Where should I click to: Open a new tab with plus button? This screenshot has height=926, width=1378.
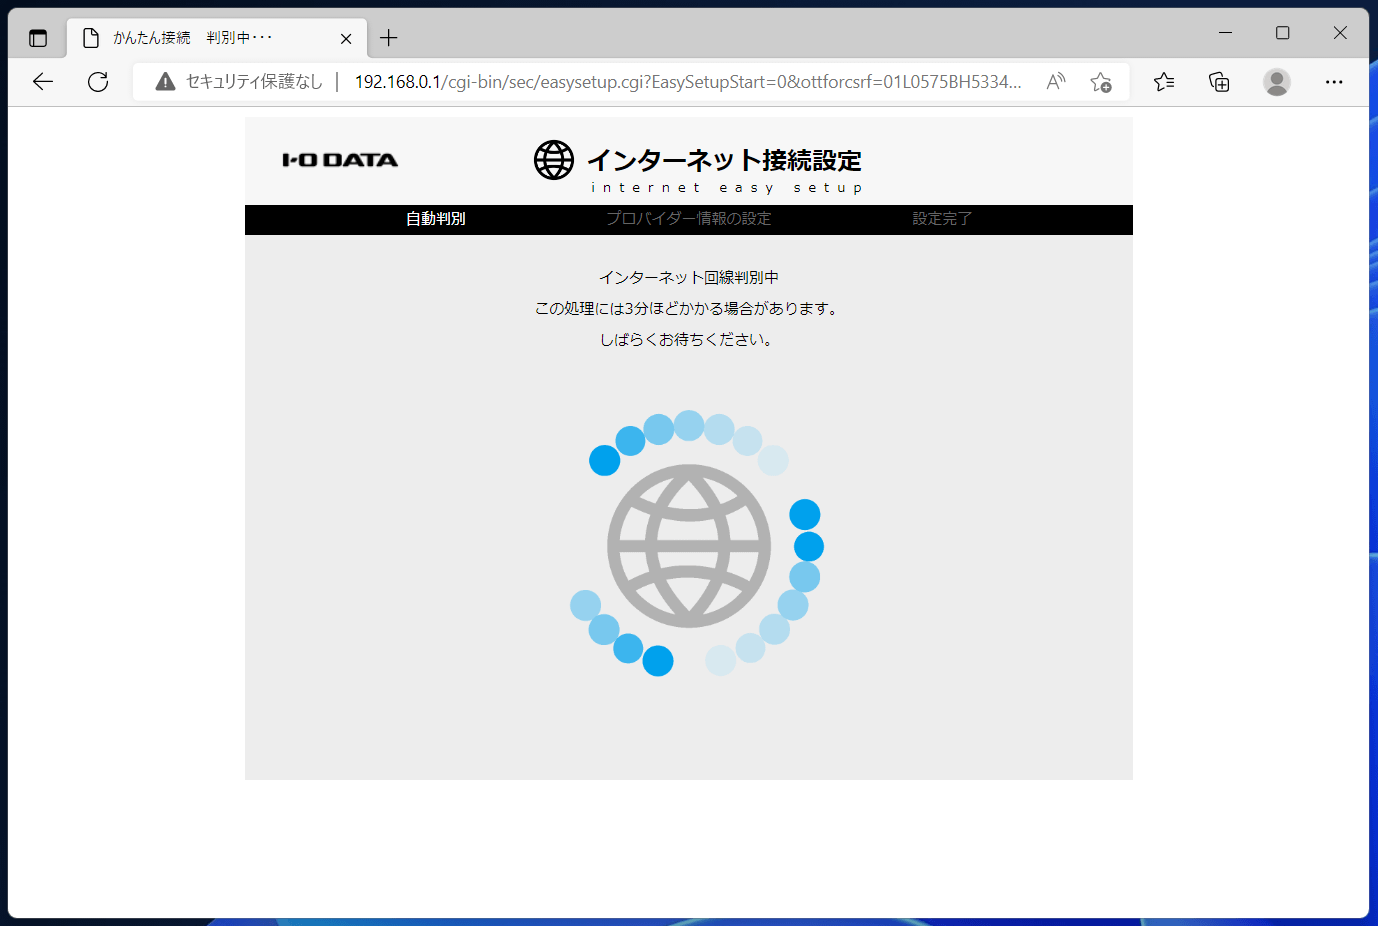[389, 38]
